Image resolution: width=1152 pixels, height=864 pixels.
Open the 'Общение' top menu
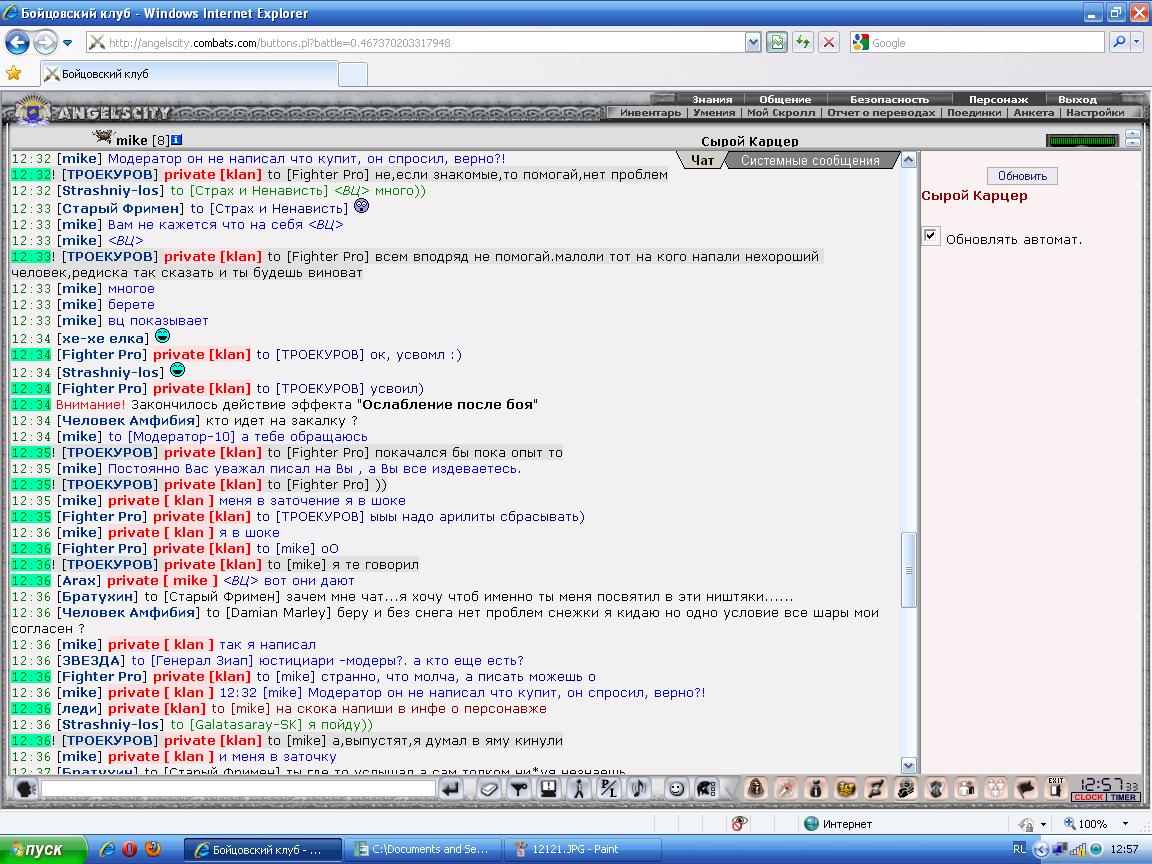pyautogui.click(x=785, y=99)
